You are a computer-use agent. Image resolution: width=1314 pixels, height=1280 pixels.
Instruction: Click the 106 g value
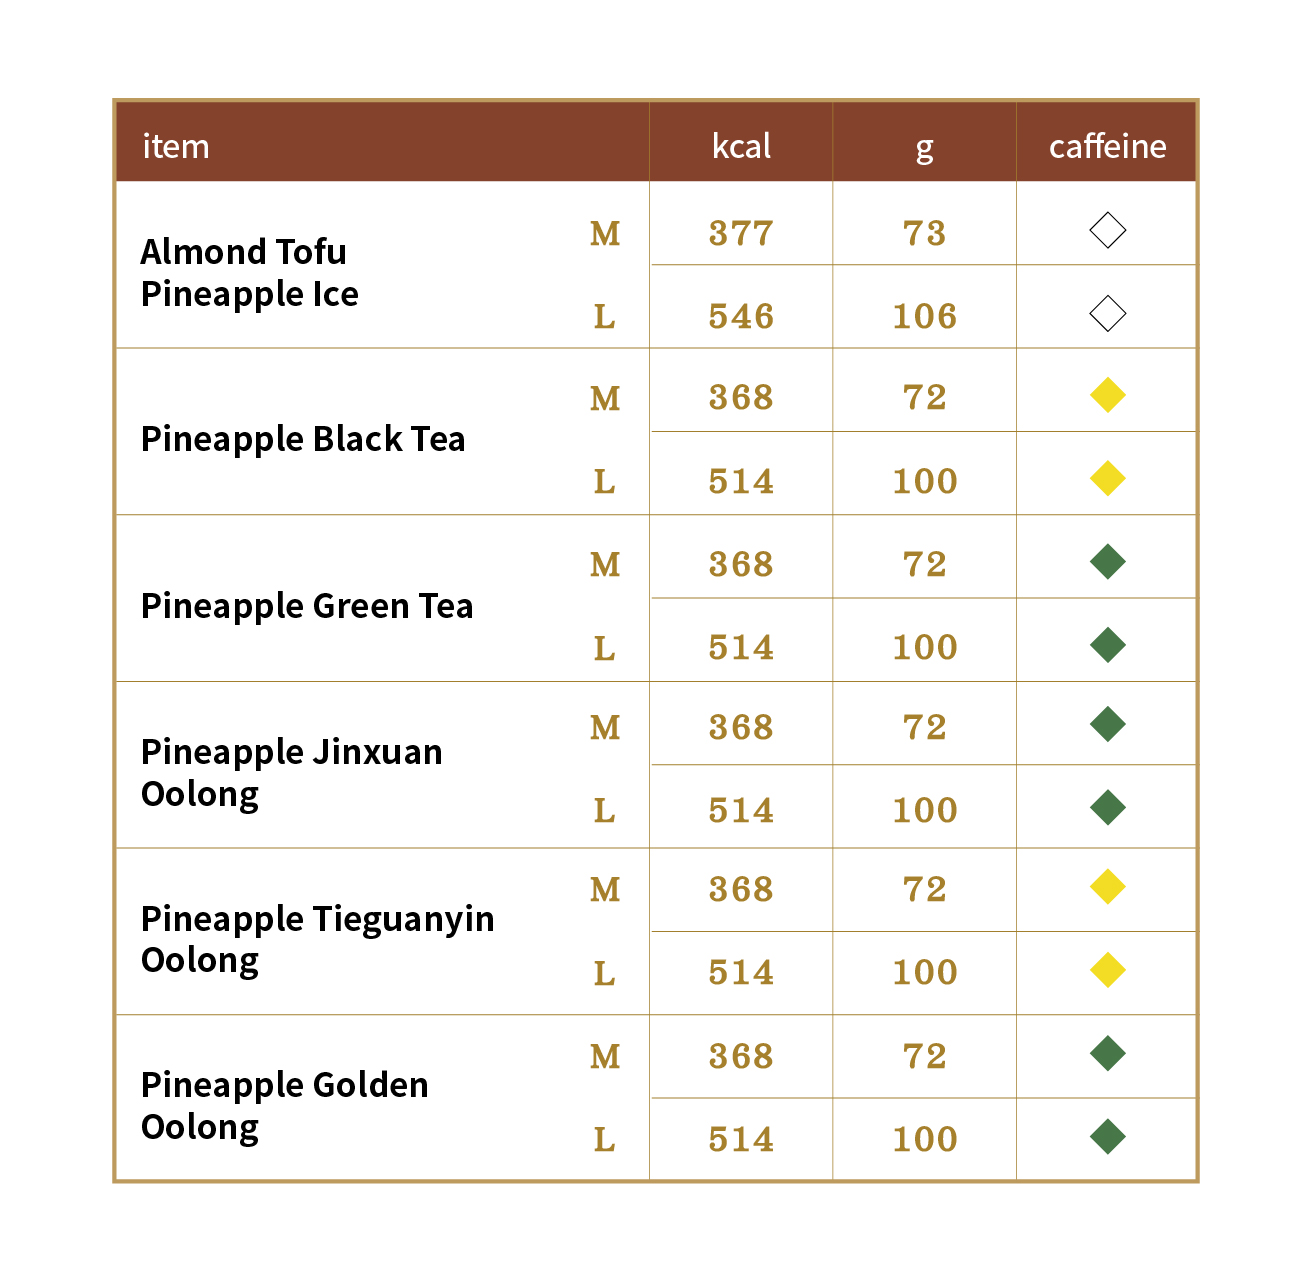[x=925, y=316]
